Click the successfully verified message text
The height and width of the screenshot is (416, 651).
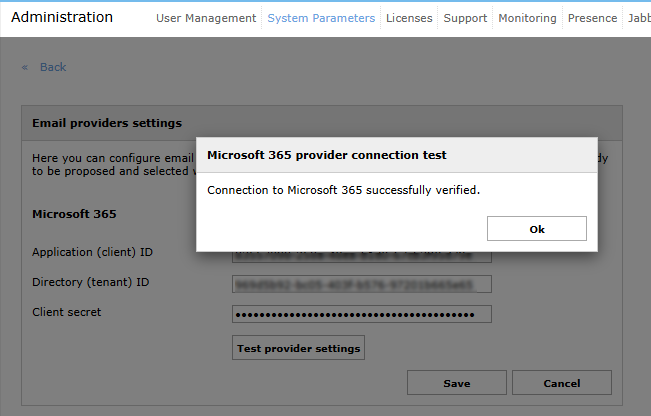click(x=343, y=190)
